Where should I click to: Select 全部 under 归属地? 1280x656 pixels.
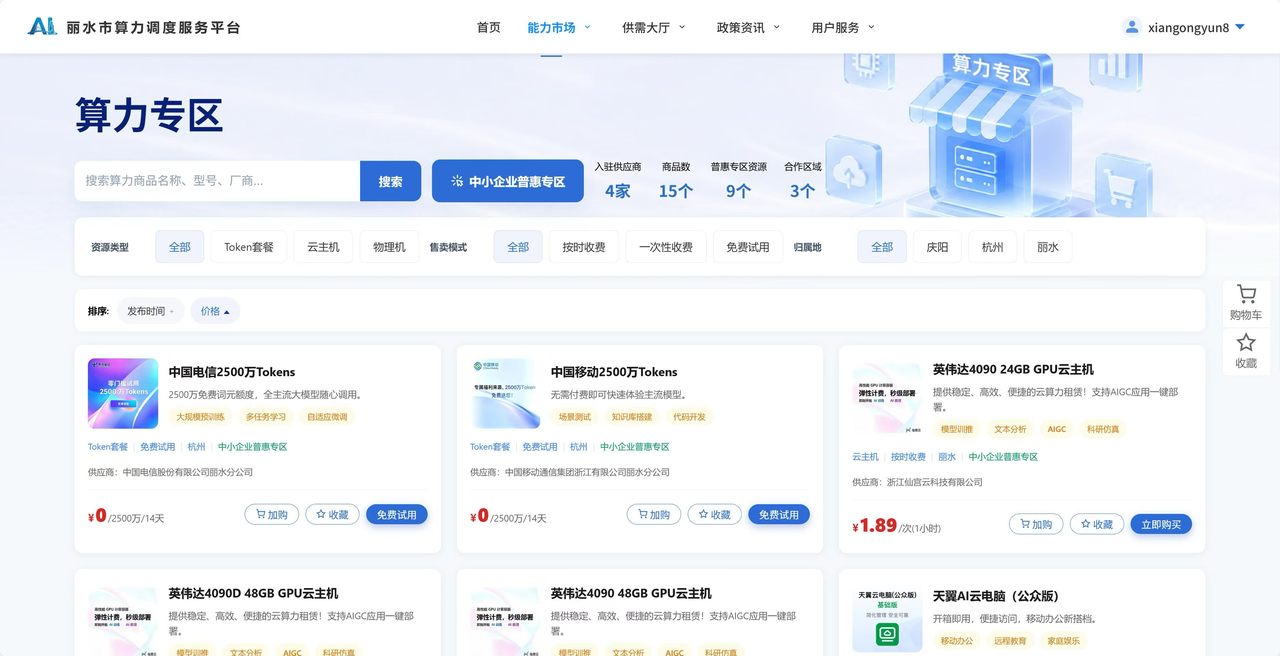(882, 247)
